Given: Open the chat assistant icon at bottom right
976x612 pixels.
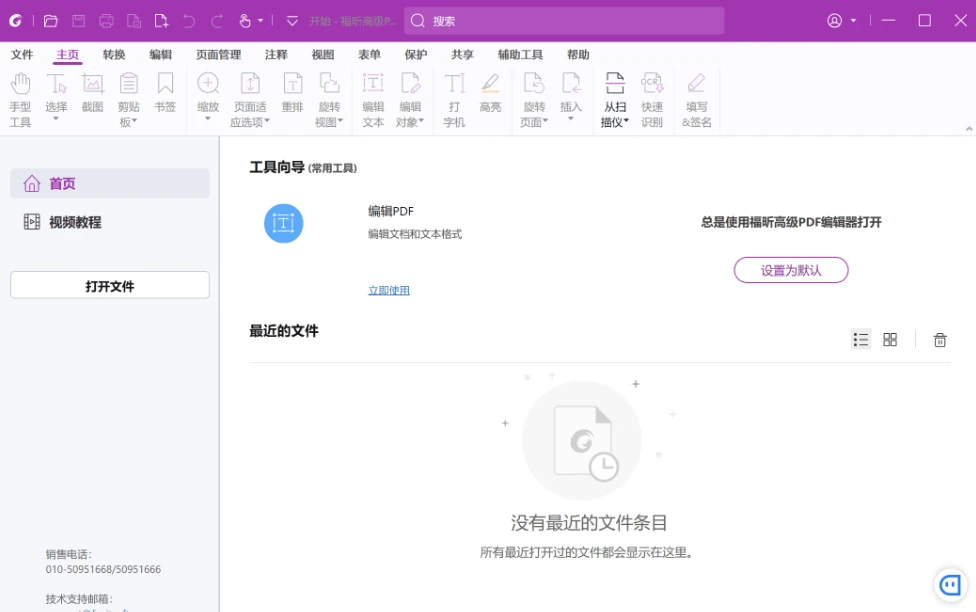Looking at the screenshot, I should click(949, 585).
